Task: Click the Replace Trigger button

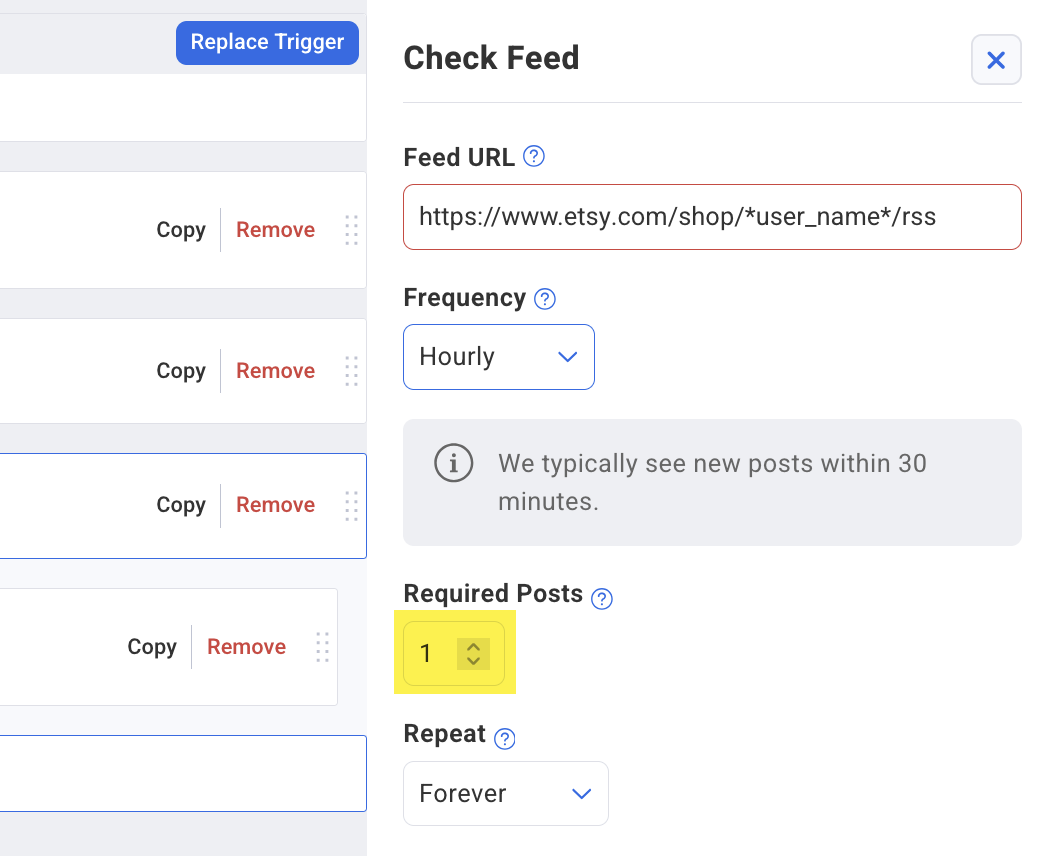Action: point(267,42)
